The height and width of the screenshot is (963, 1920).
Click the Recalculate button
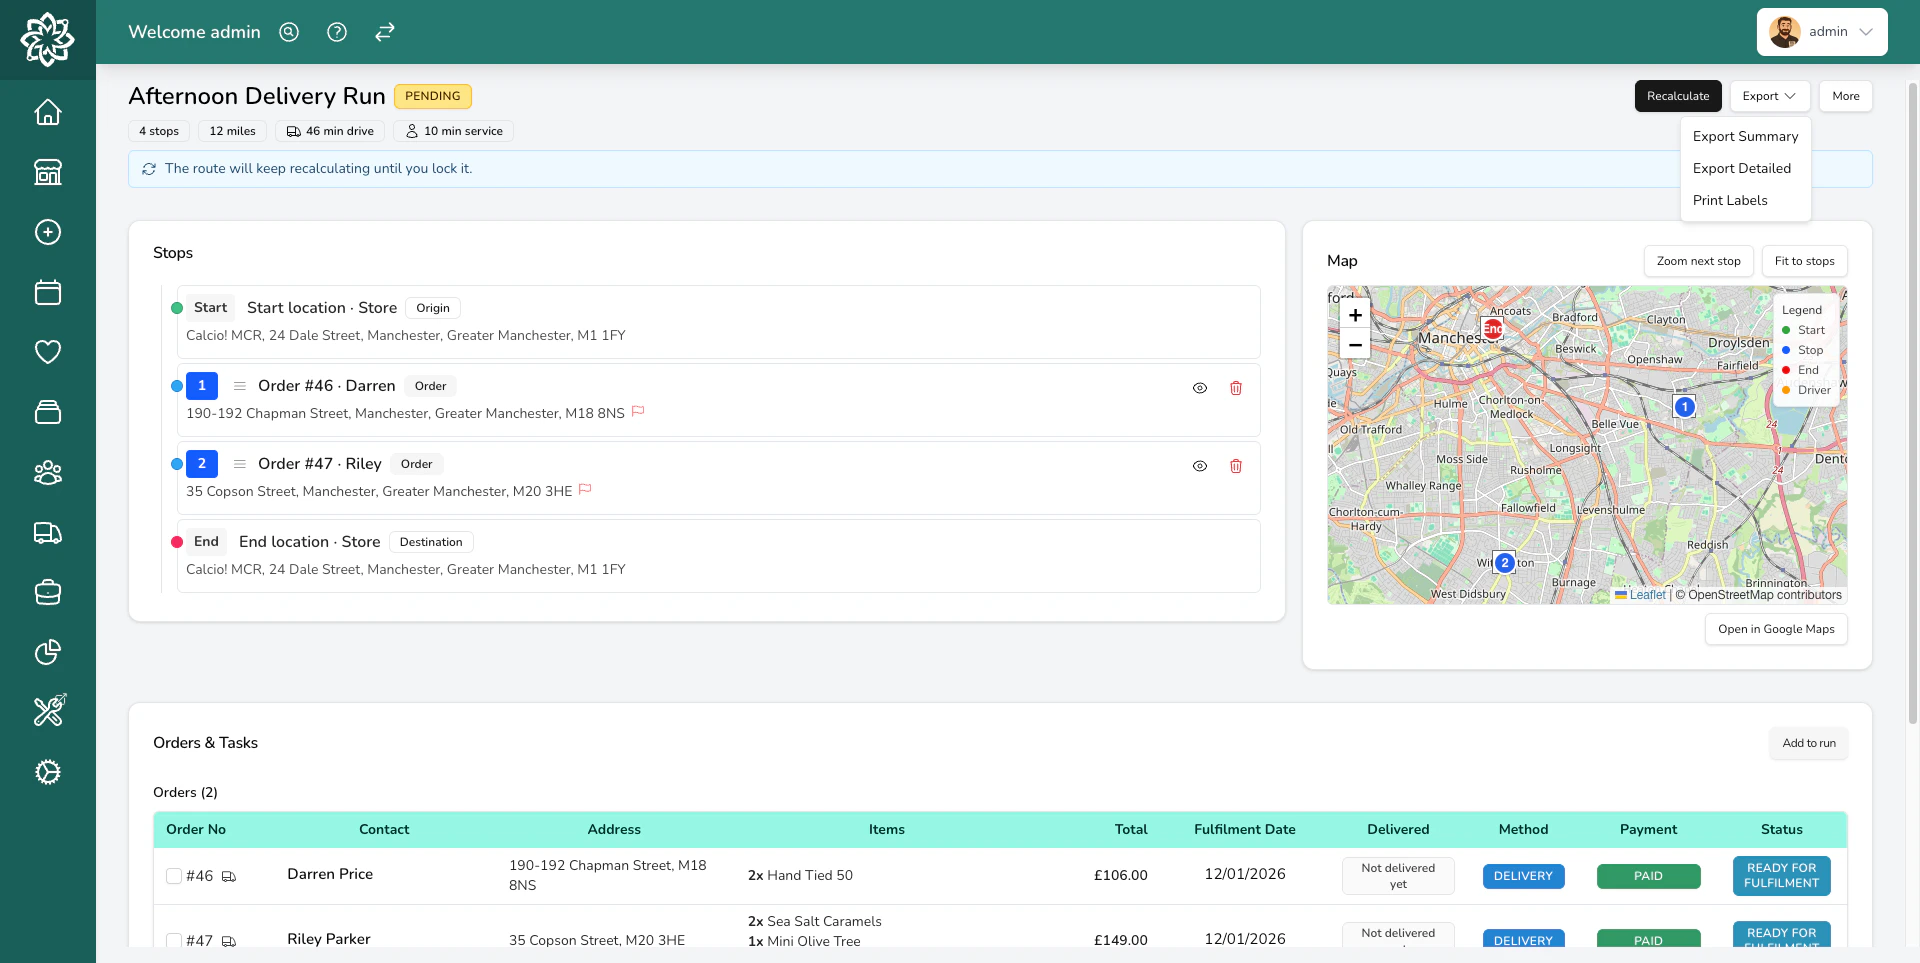[x=1678, y=96]
